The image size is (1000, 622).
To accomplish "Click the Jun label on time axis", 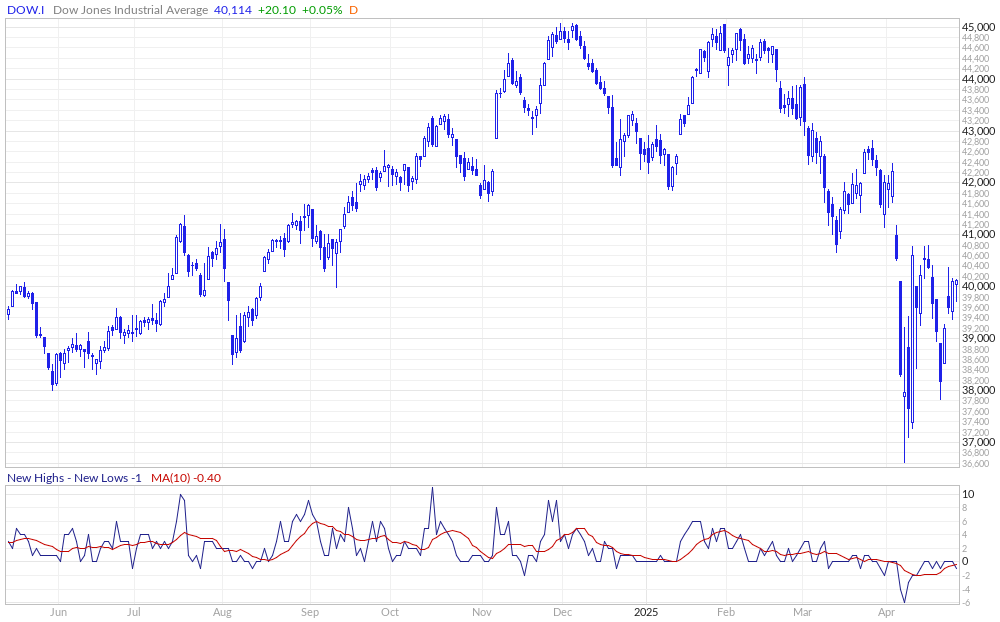I will tap(58, 611).
